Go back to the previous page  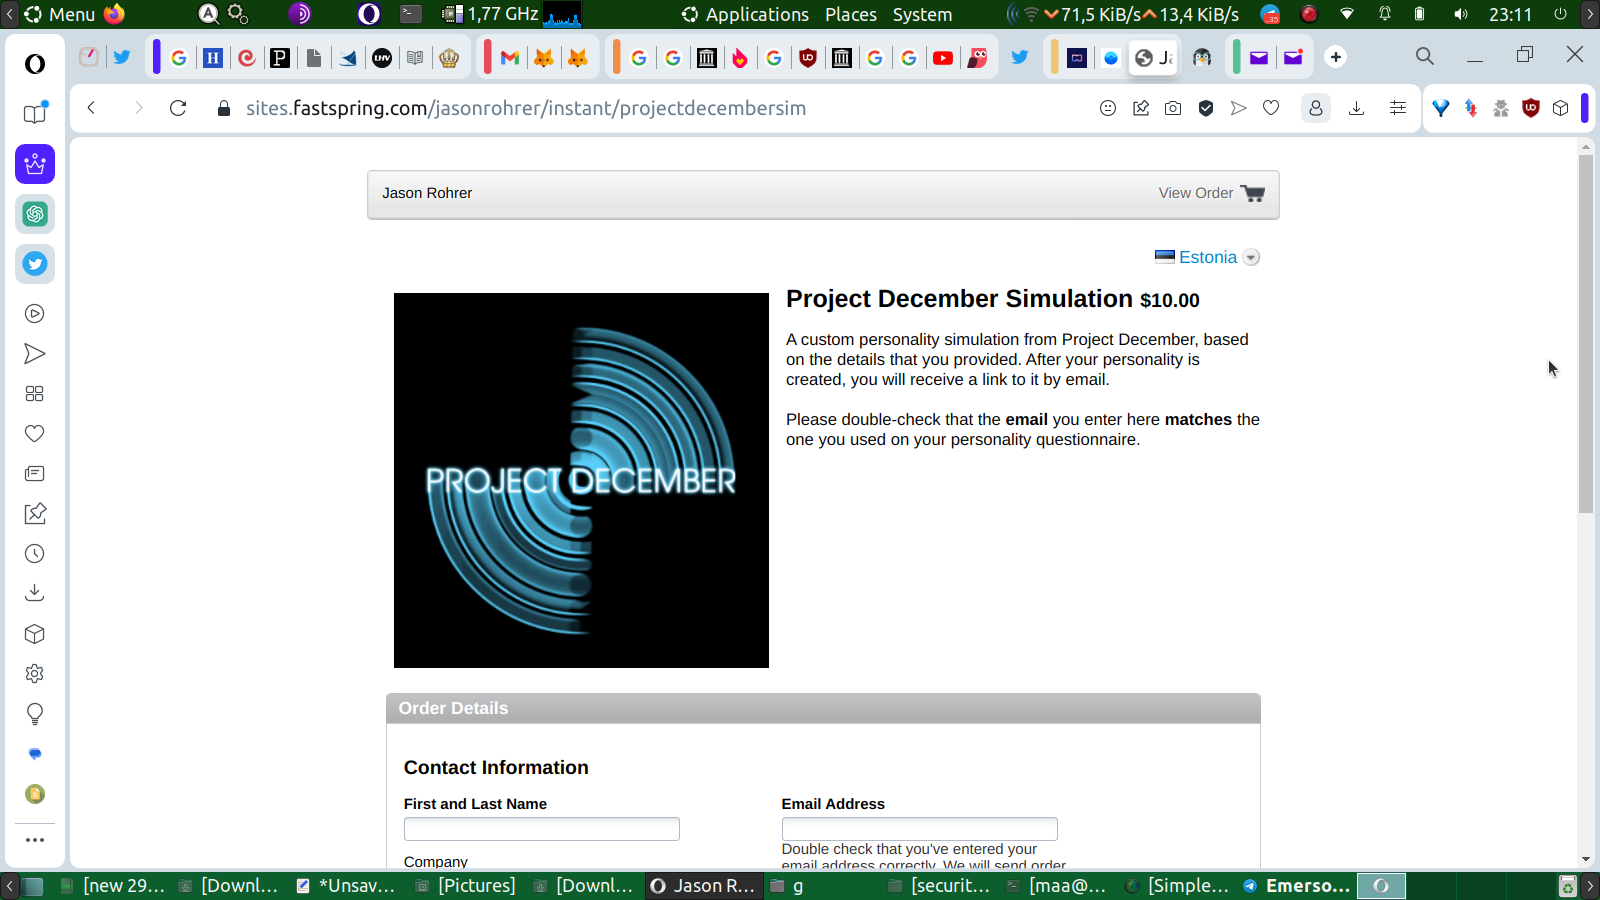(x=91, y=108)
